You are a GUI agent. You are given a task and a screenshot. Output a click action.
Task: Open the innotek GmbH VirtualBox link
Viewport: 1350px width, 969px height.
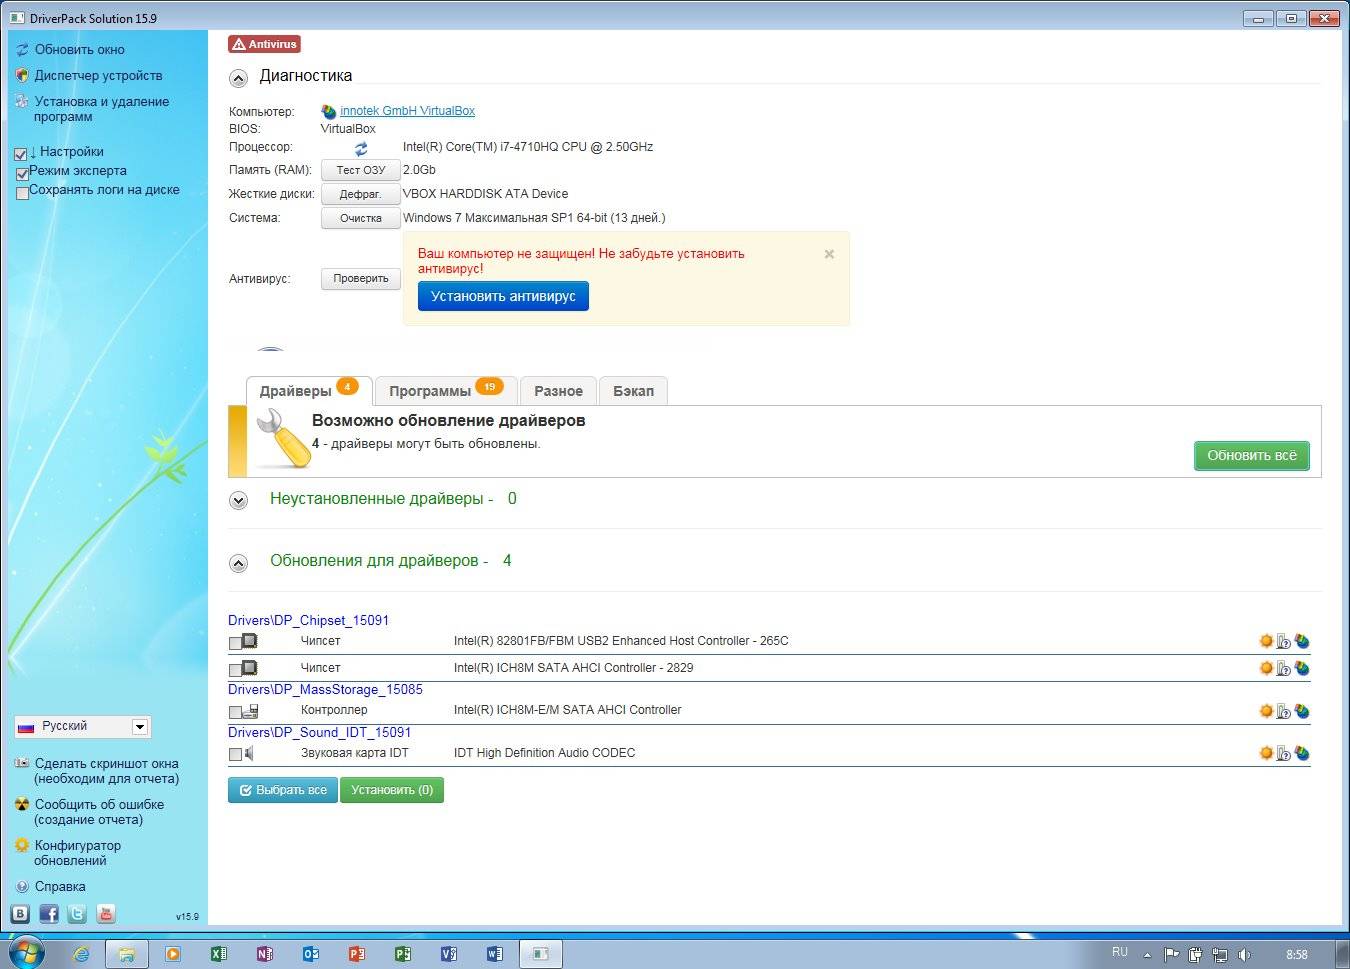[x=407, y=111]
